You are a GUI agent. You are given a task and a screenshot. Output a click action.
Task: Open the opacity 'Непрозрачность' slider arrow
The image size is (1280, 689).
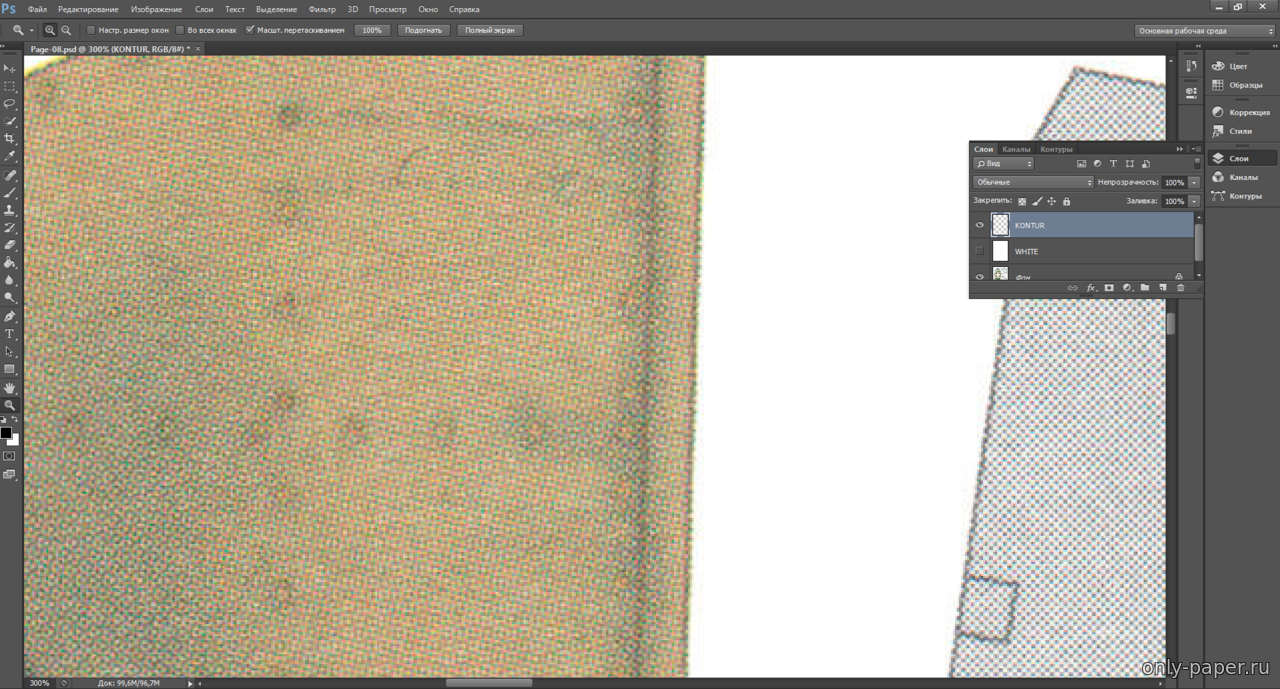tap(1194, 183)
